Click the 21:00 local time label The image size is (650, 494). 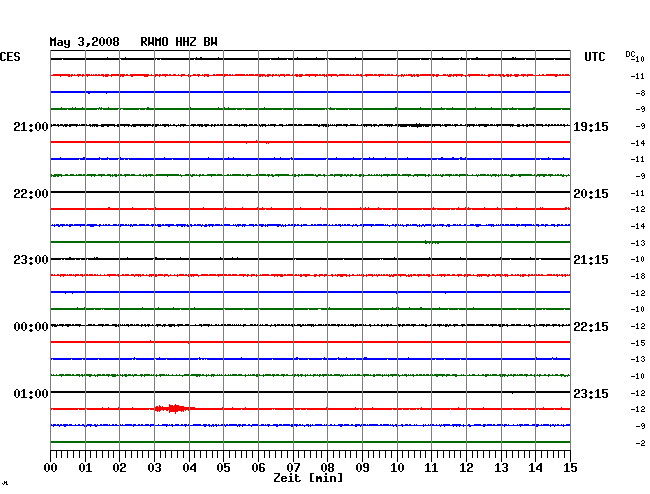[31, 126]
